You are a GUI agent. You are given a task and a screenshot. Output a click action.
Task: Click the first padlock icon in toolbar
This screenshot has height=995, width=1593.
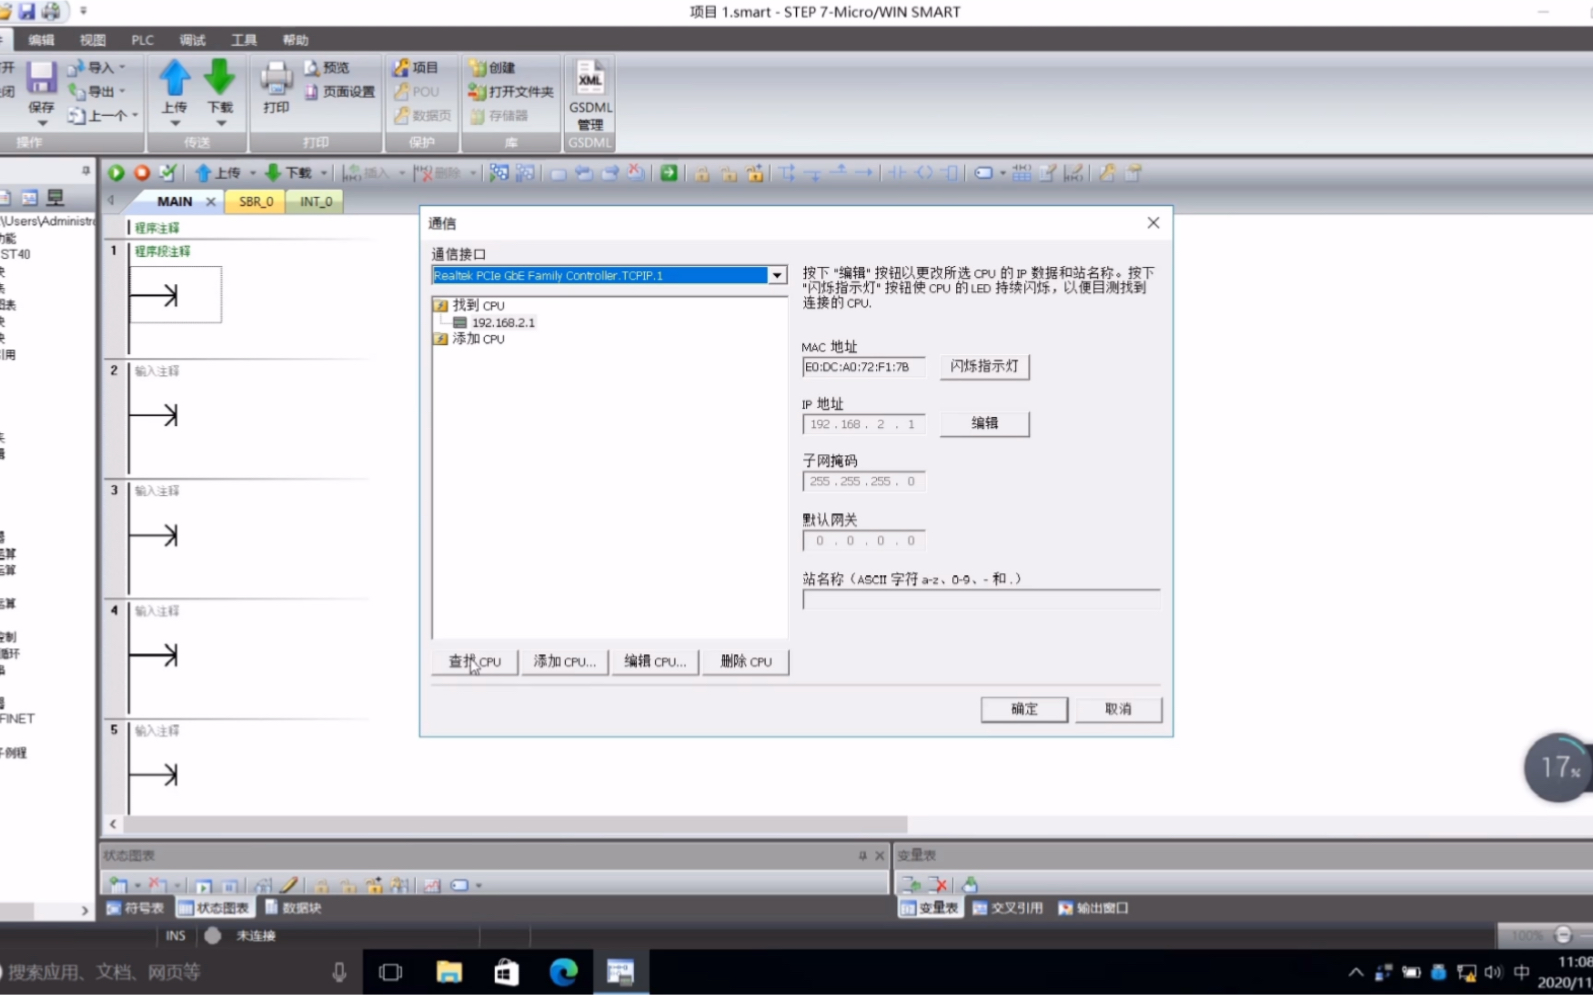pos(702,173)
